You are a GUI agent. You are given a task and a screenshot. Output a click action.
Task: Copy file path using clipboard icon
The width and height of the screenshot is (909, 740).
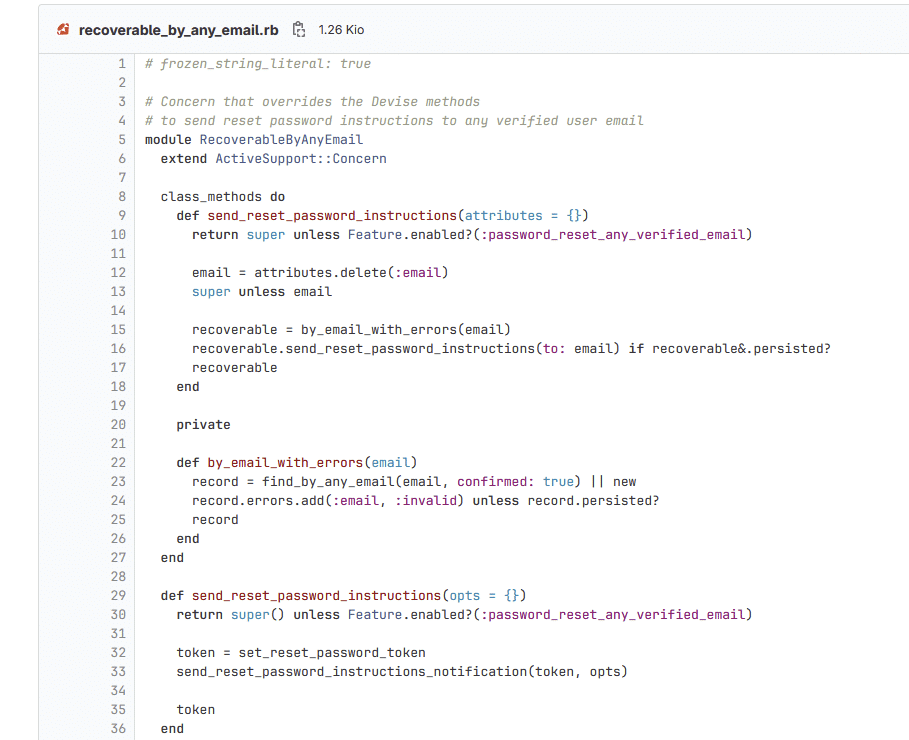tap(299, 30)
